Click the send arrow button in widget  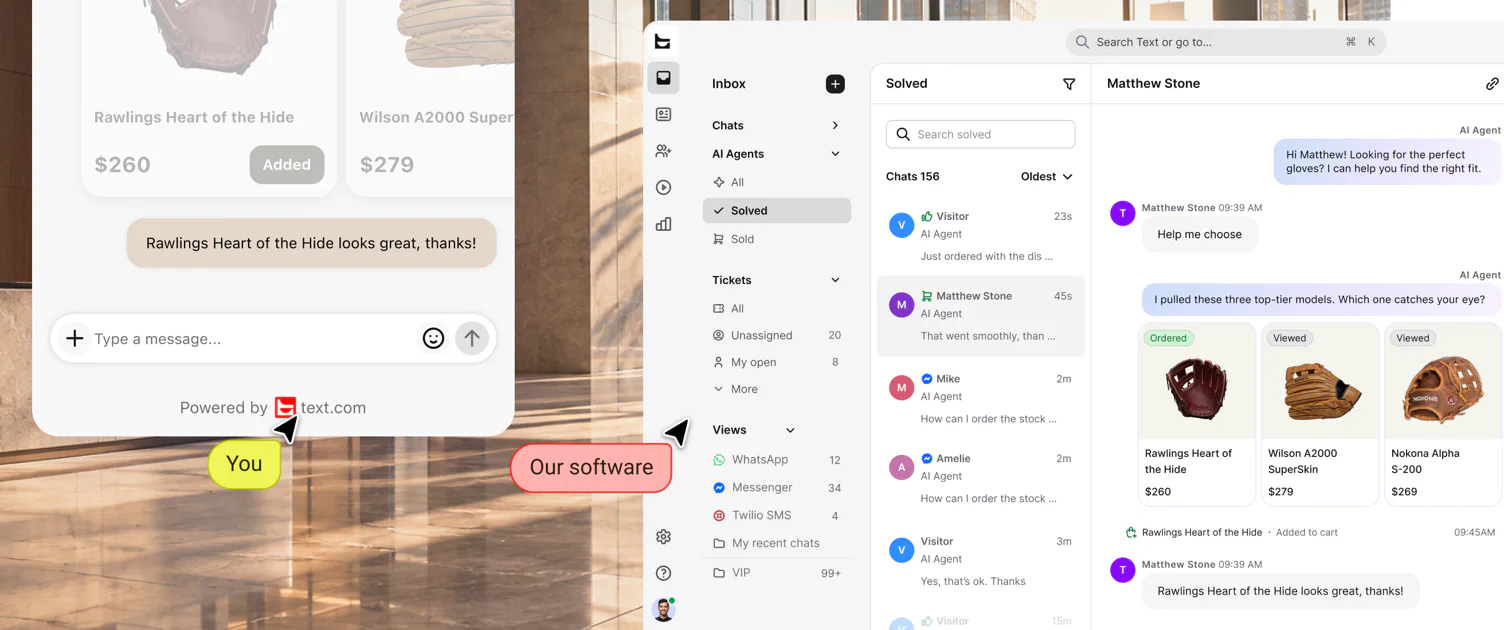472,339
